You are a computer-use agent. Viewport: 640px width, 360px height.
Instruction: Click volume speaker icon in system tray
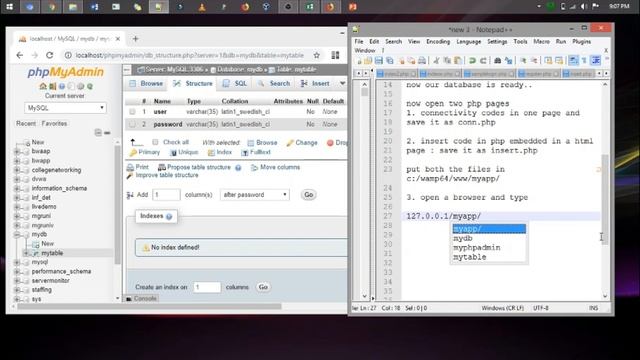click(584, 7)
